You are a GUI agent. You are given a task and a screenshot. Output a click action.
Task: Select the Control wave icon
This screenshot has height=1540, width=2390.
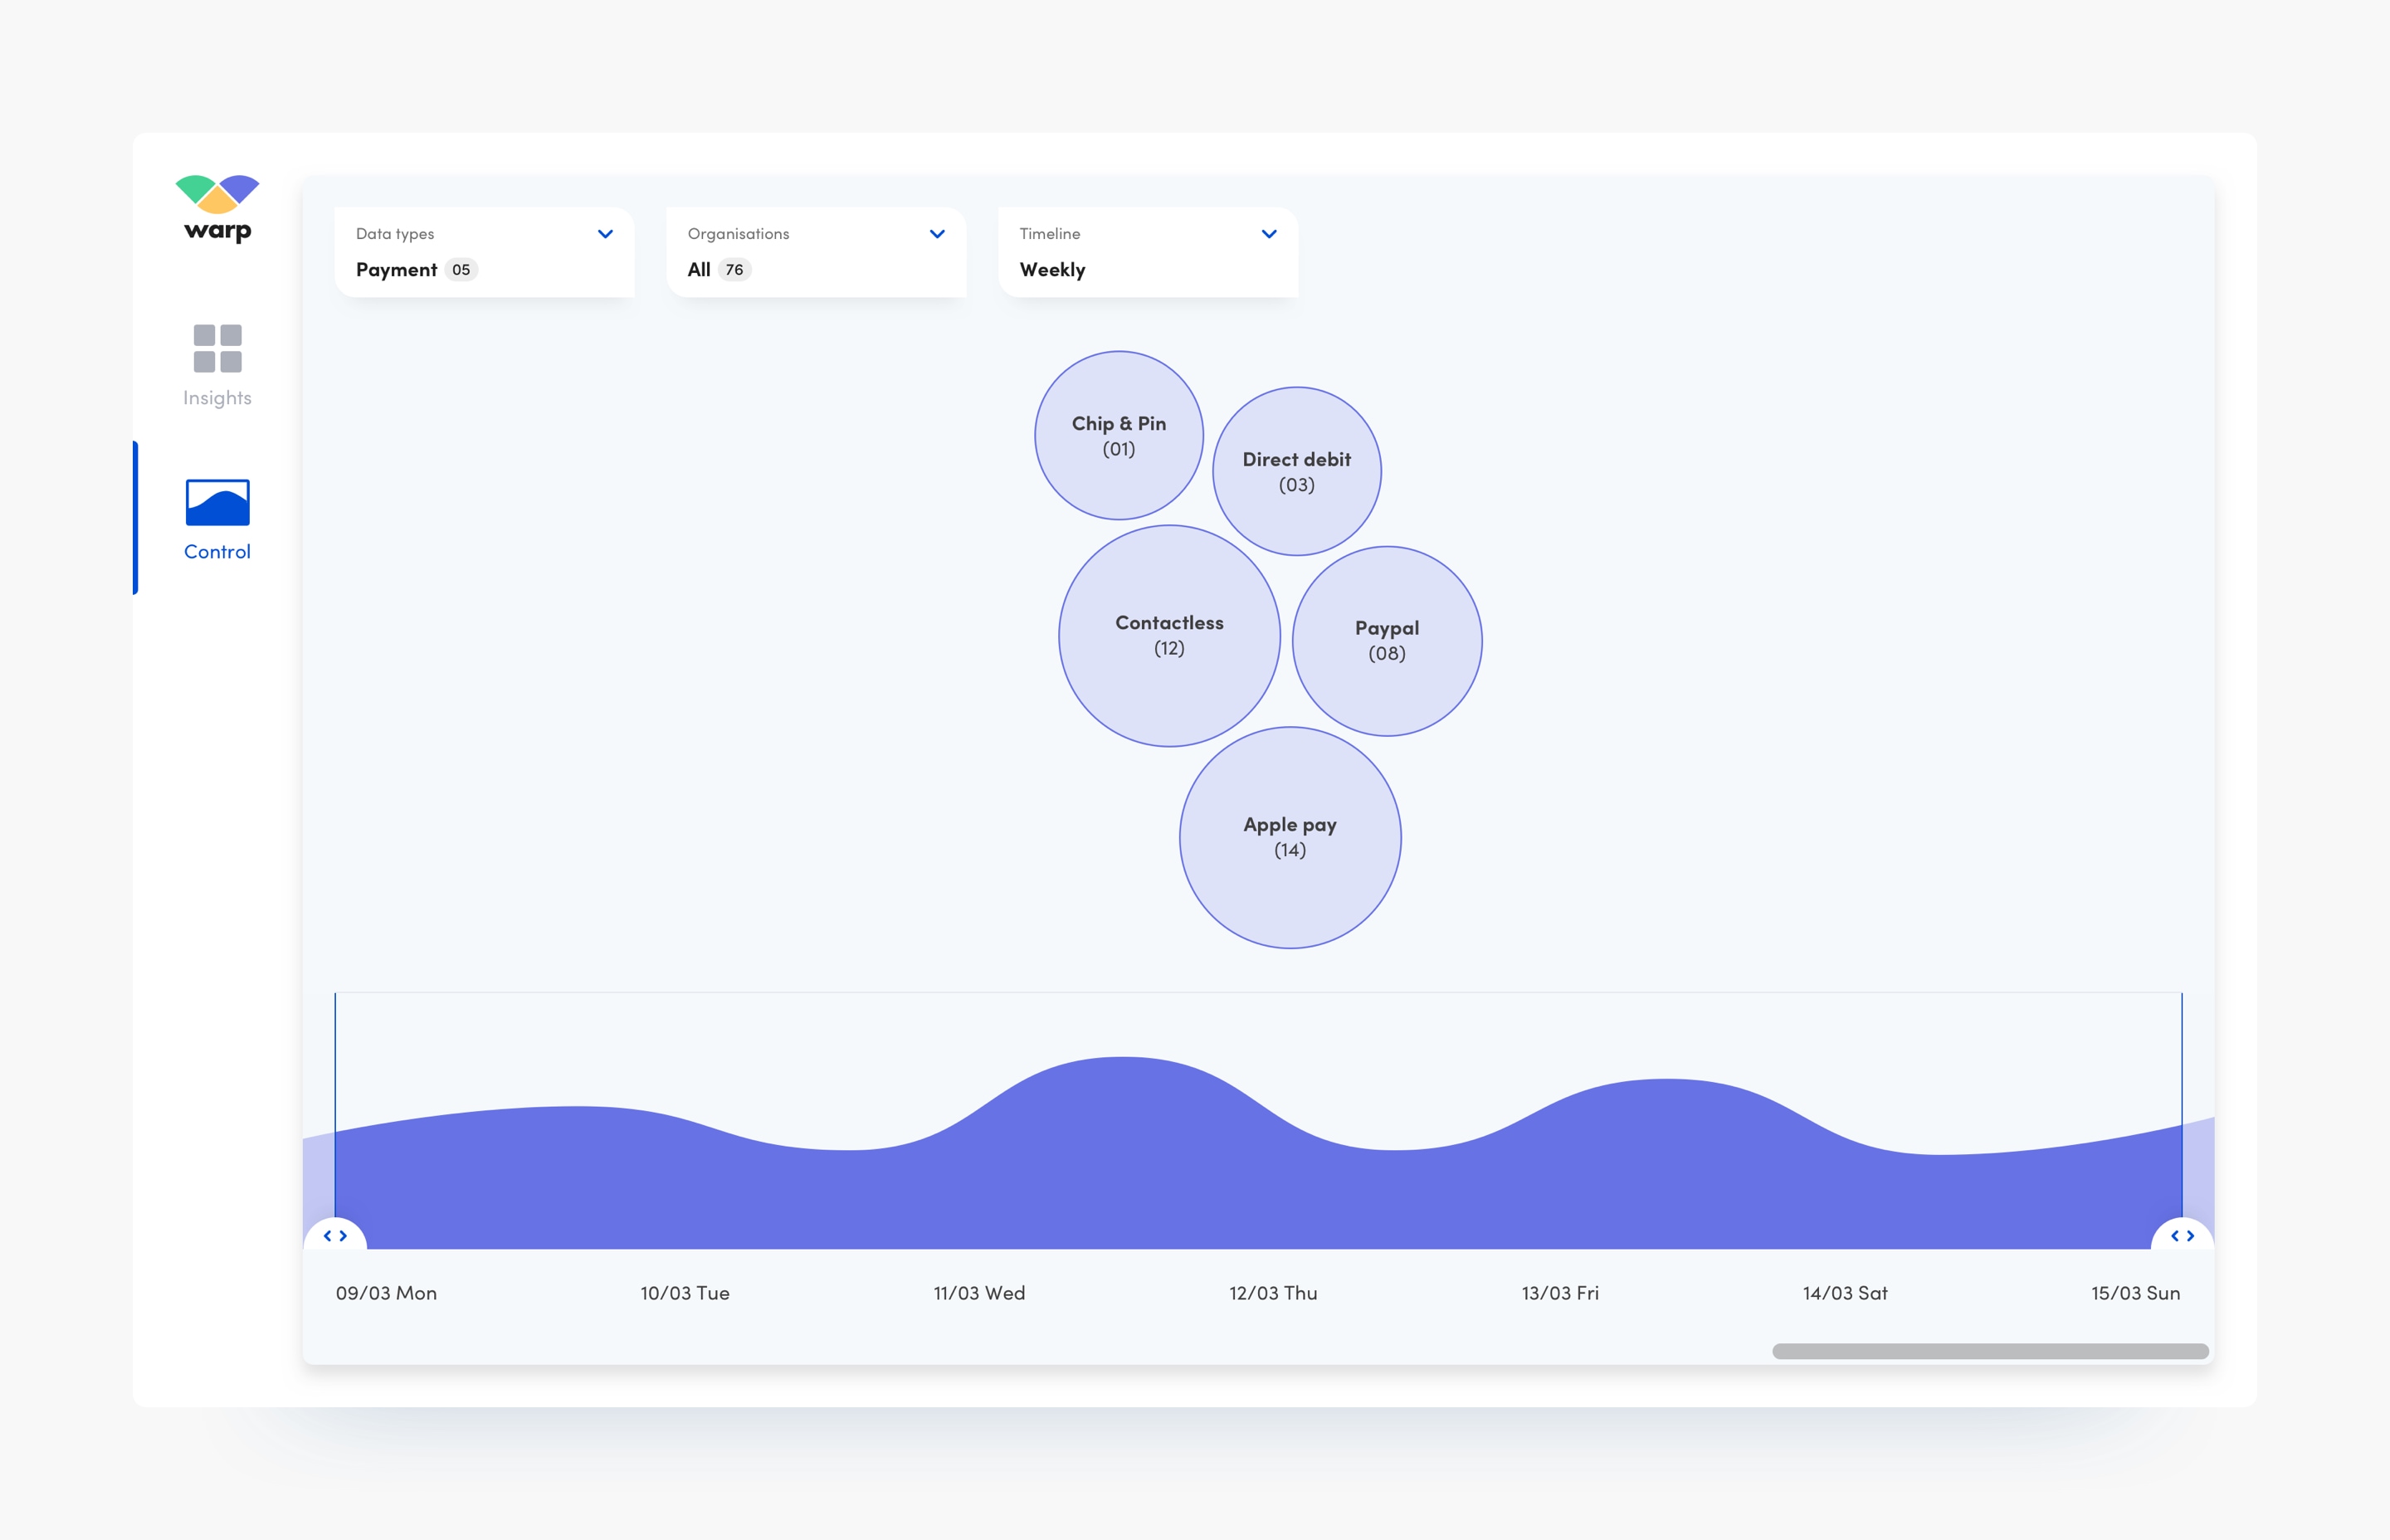tap(217, 502)
